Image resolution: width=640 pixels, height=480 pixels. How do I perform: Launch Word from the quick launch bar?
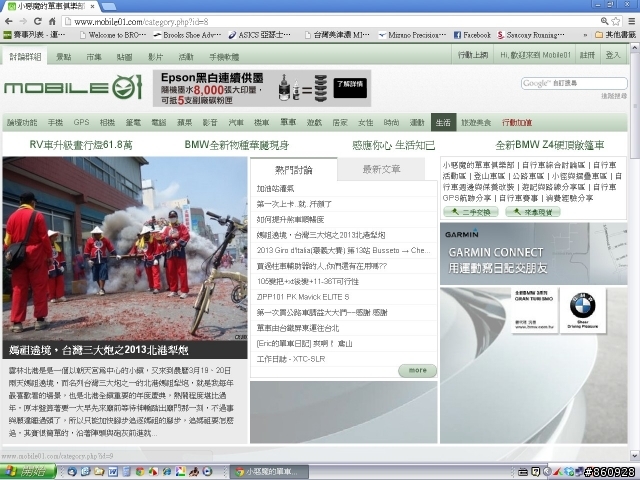(113, 472)
